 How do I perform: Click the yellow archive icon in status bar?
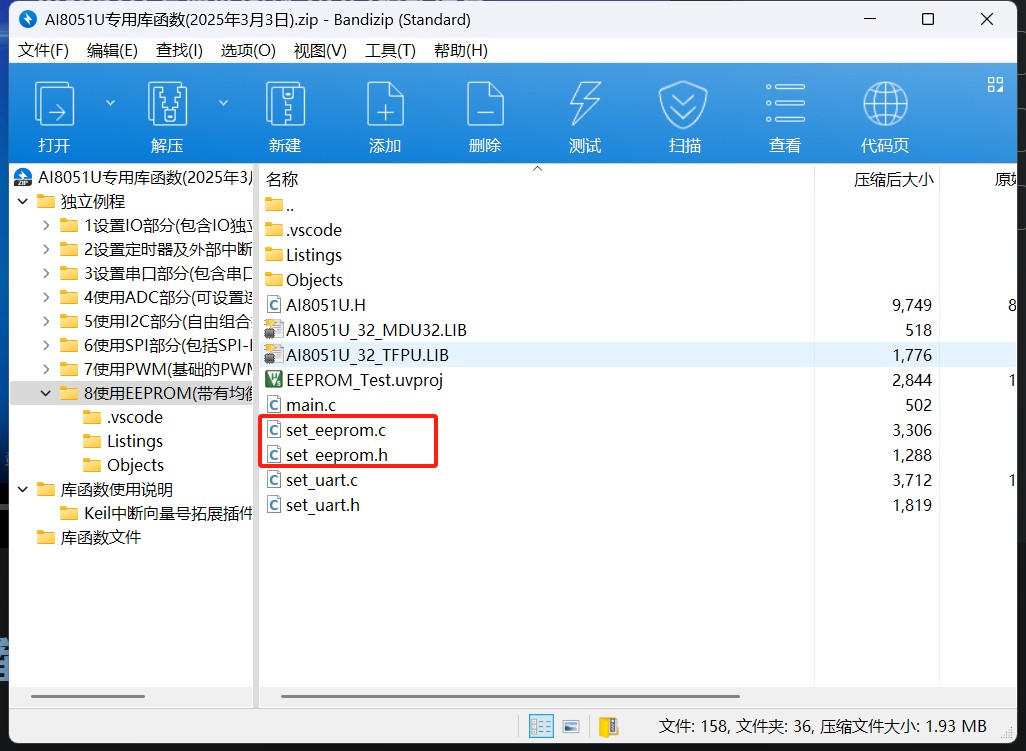point(609,726)
